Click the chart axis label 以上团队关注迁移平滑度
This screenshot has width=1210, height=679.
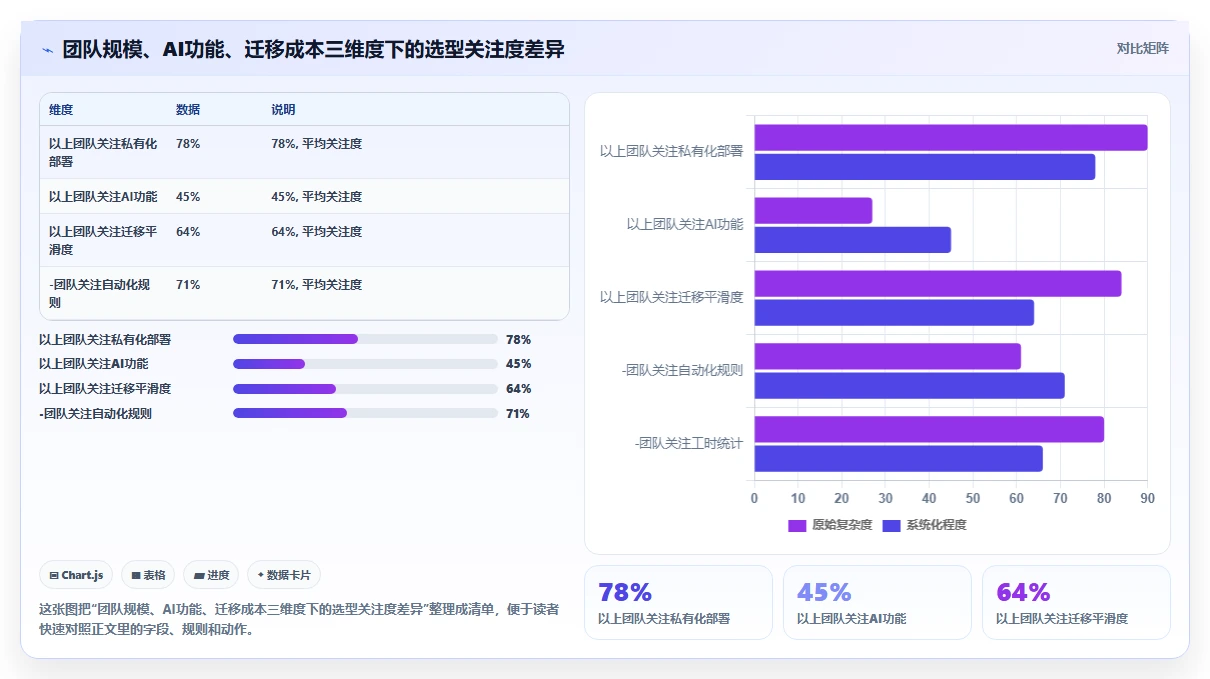(672, 297)
